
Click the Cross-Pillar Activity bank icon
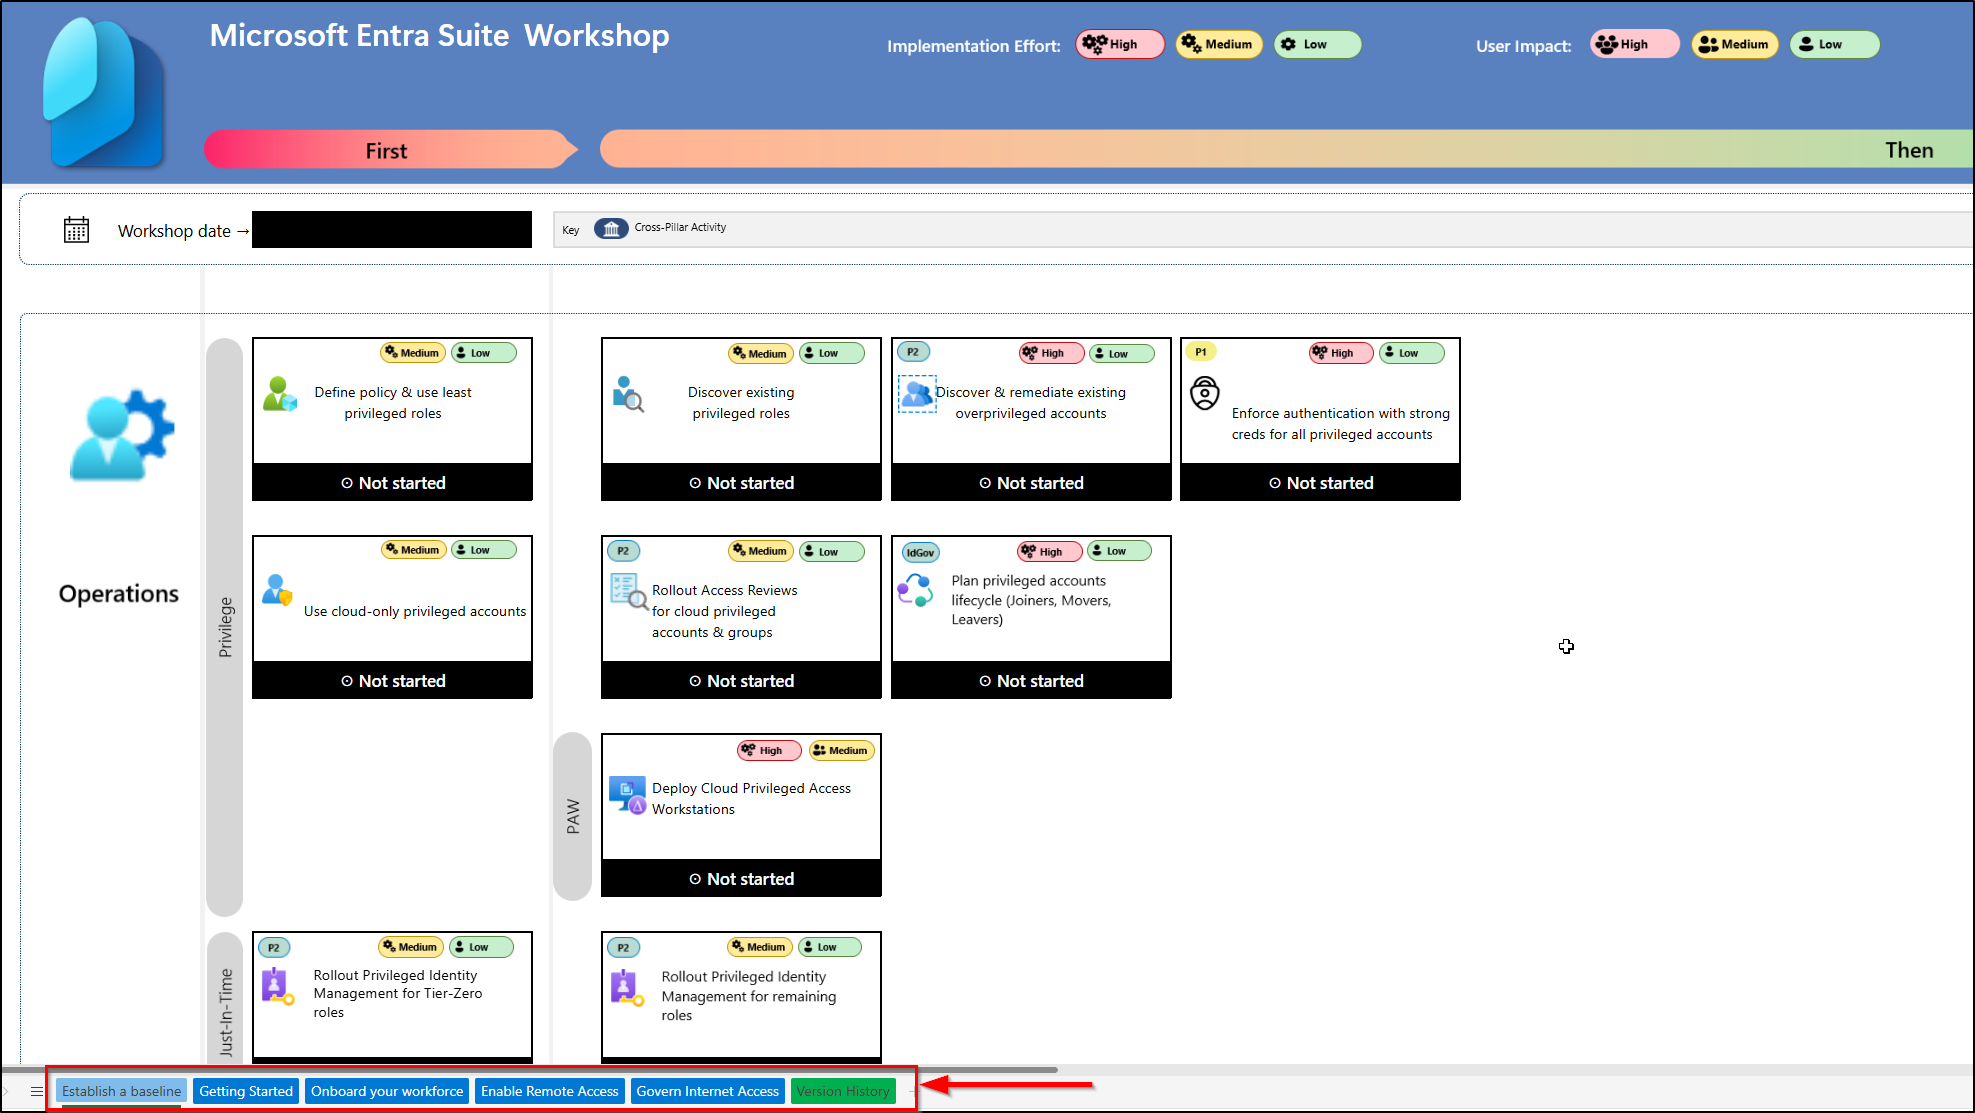611,229
